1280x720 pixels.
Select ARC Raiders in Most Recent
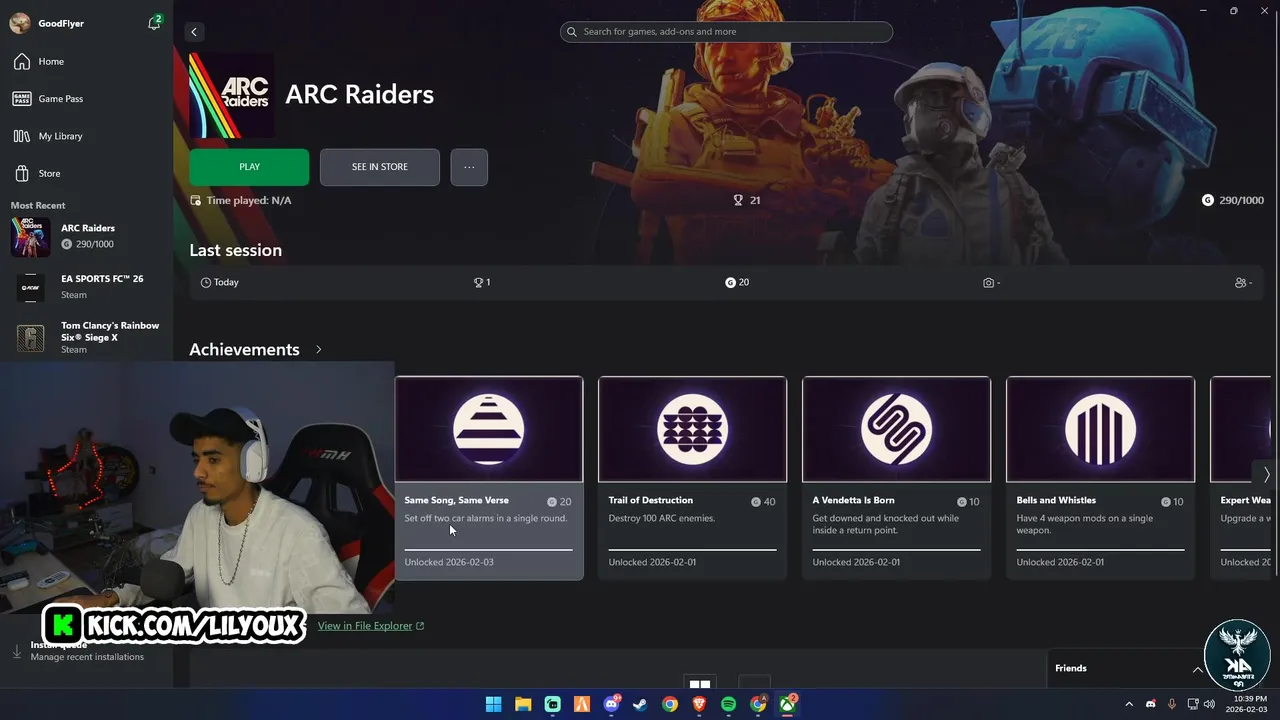pyautogui.click(x=86, y=237)
